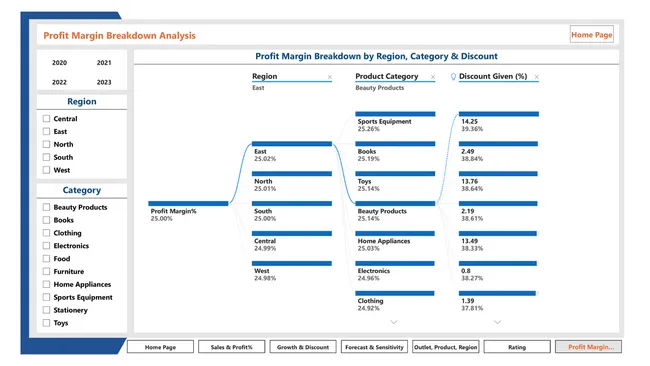Expand more categories with the down chevron

click(x=394, y=322)
